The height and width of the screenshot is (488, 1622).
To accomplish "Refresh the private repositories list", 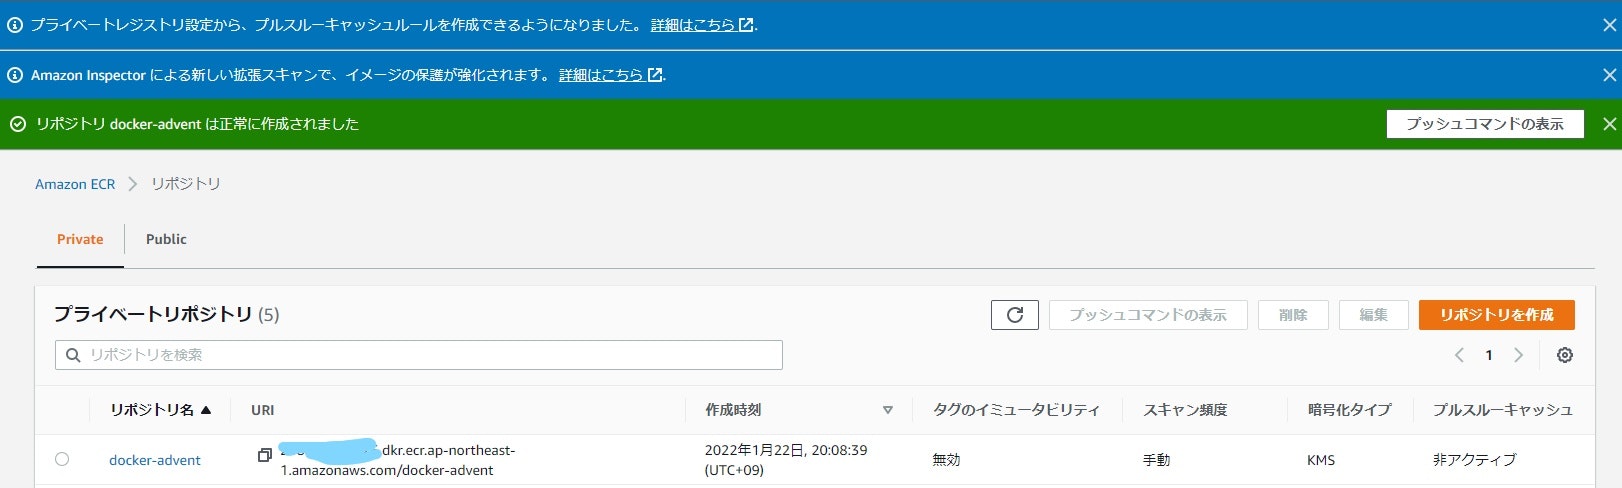I will [x=1015, y=315].
